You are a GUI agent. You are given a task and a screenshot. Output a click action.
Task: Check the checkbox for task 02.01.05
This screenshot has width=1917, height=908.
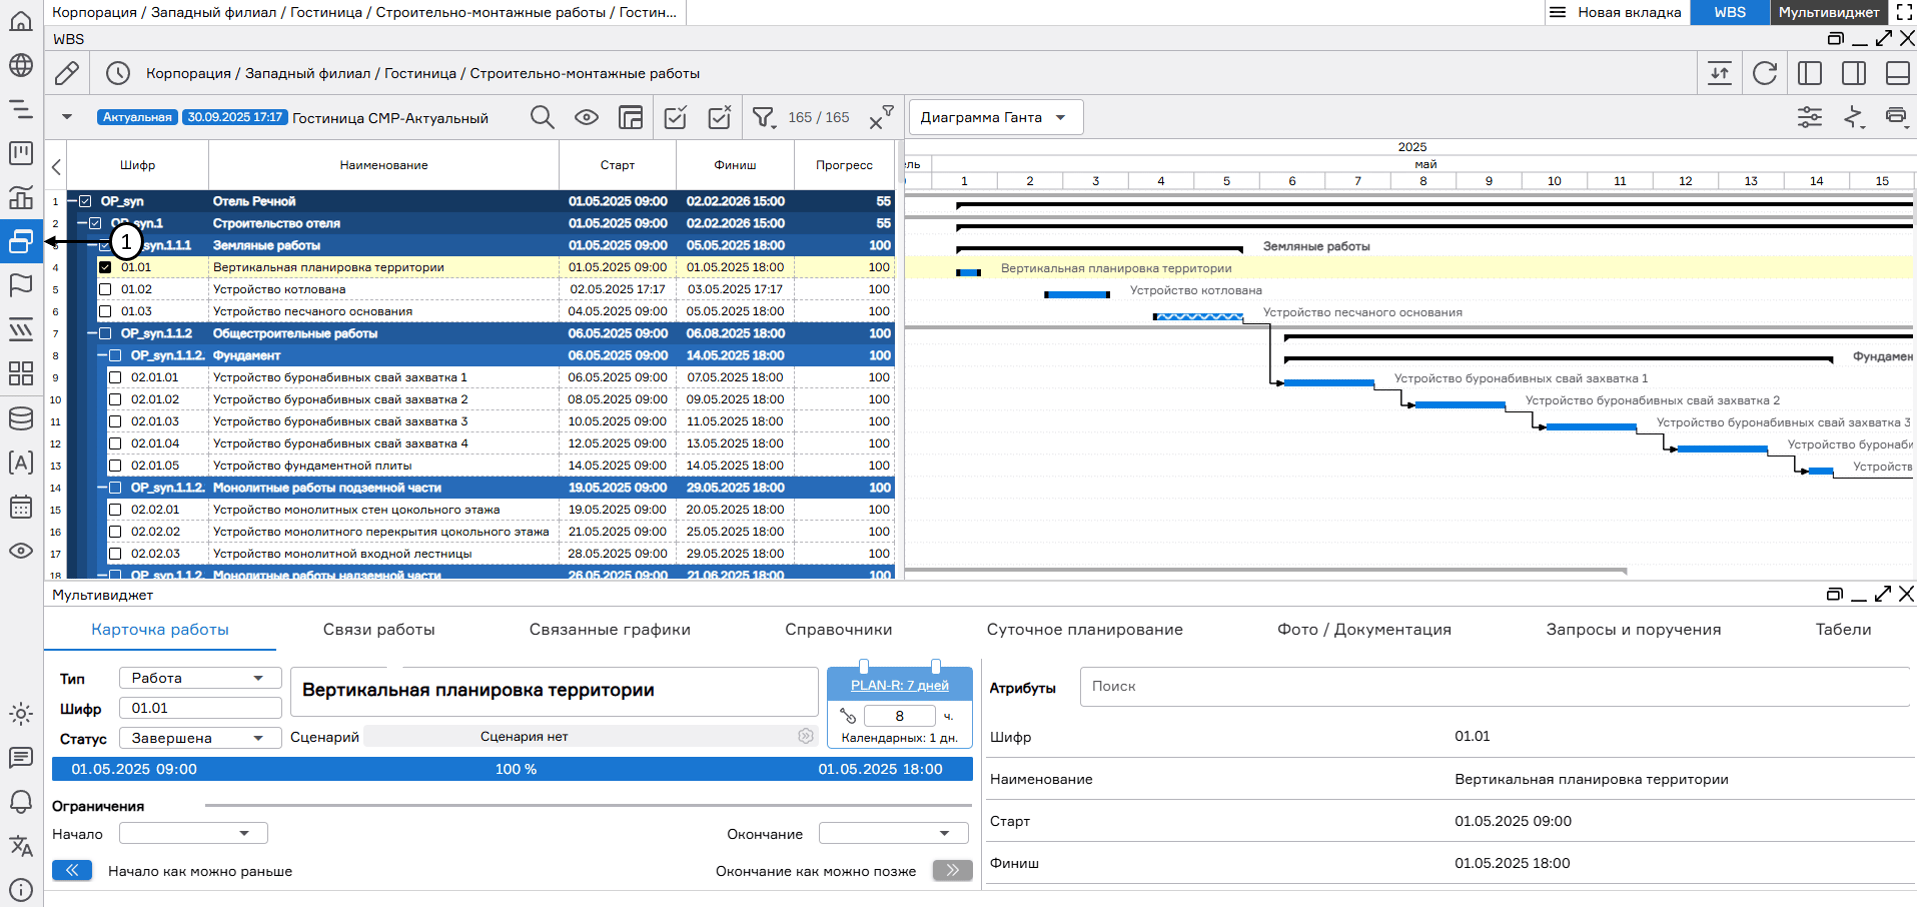[115, 465]
